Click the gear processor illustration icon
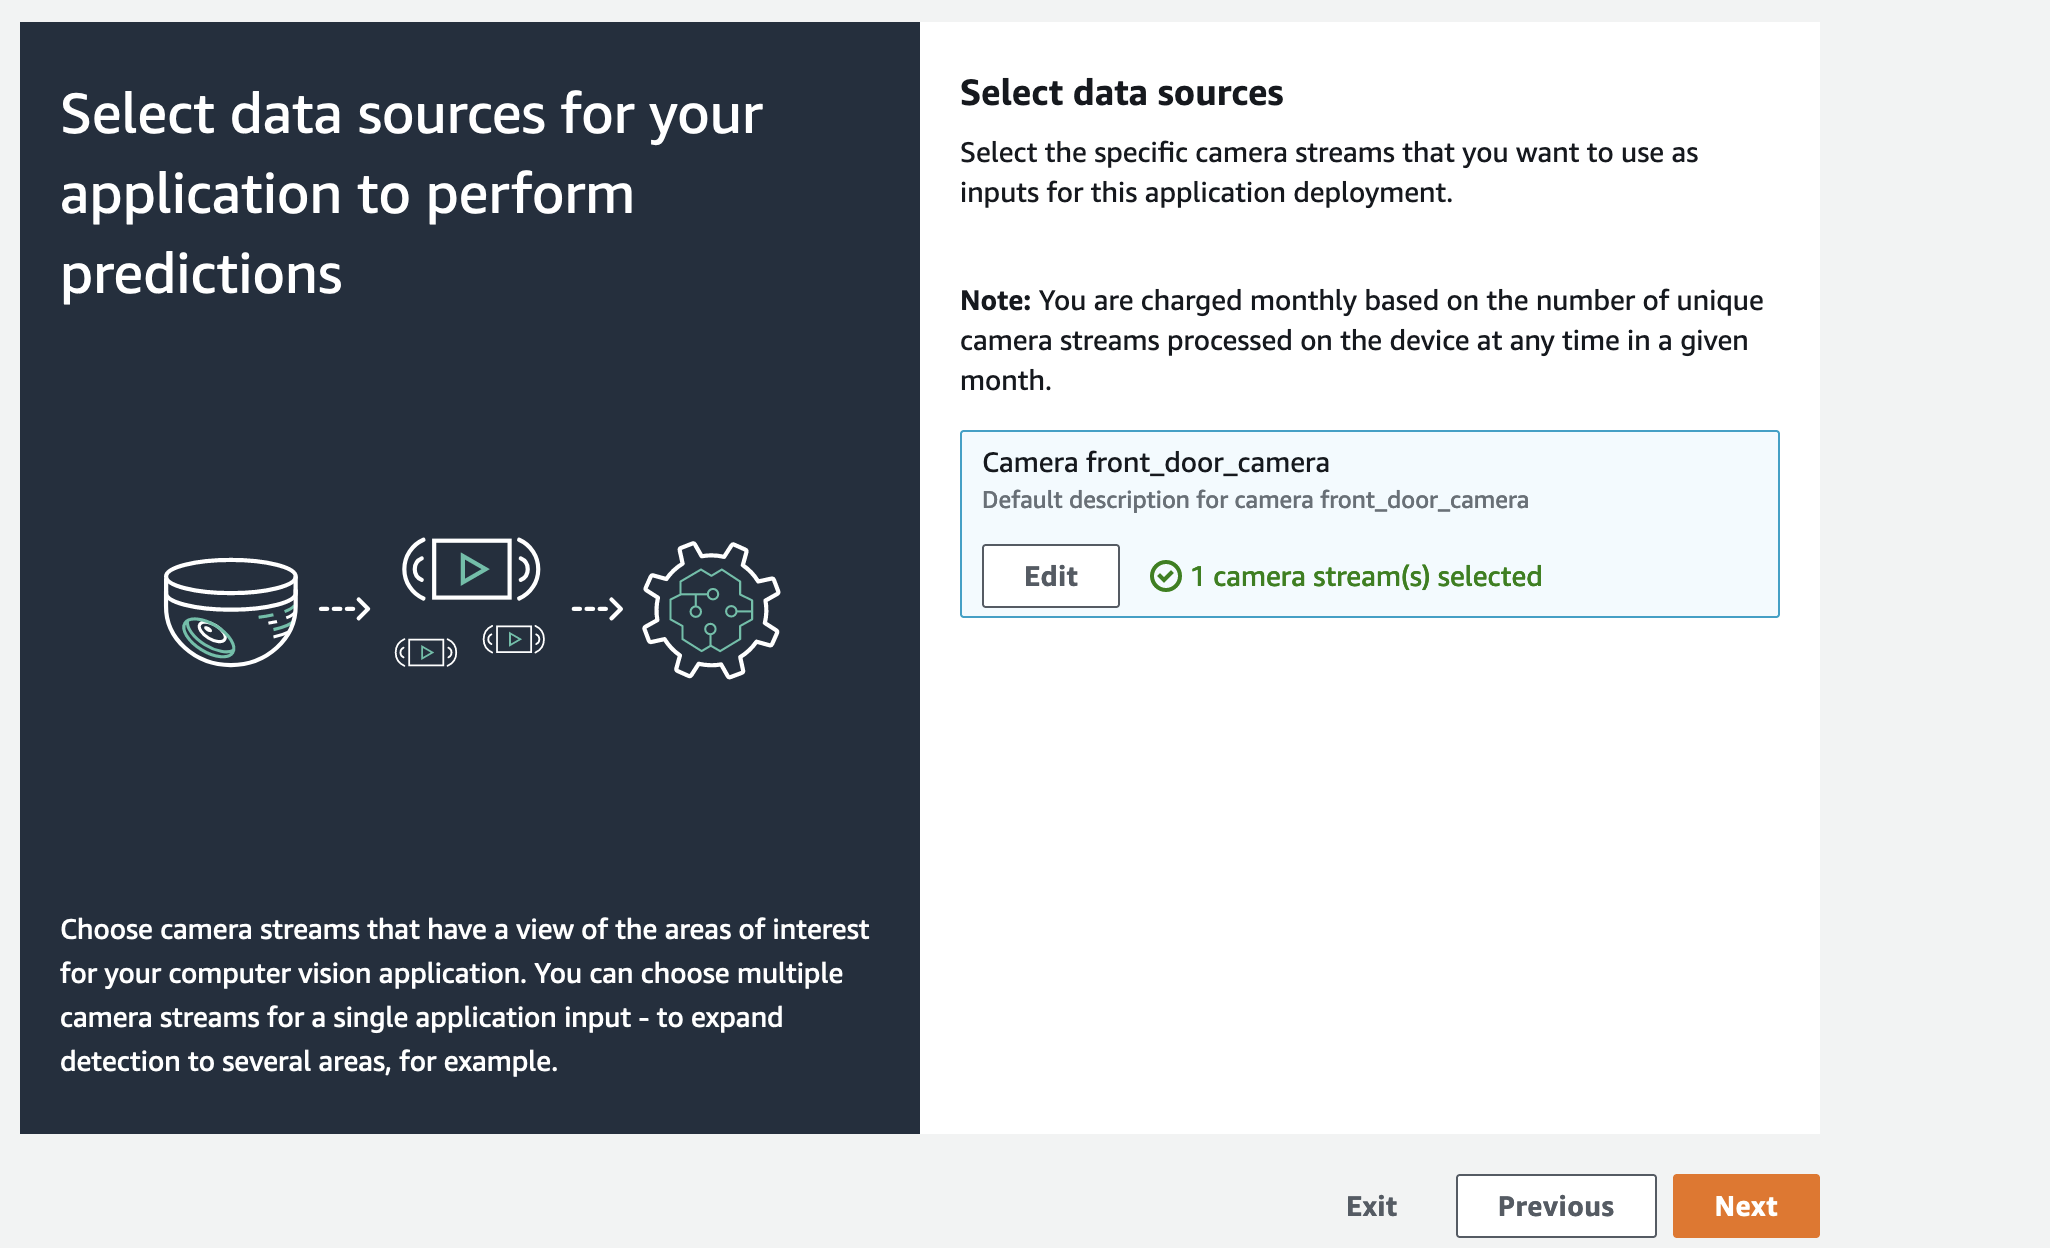 (711, 610)
